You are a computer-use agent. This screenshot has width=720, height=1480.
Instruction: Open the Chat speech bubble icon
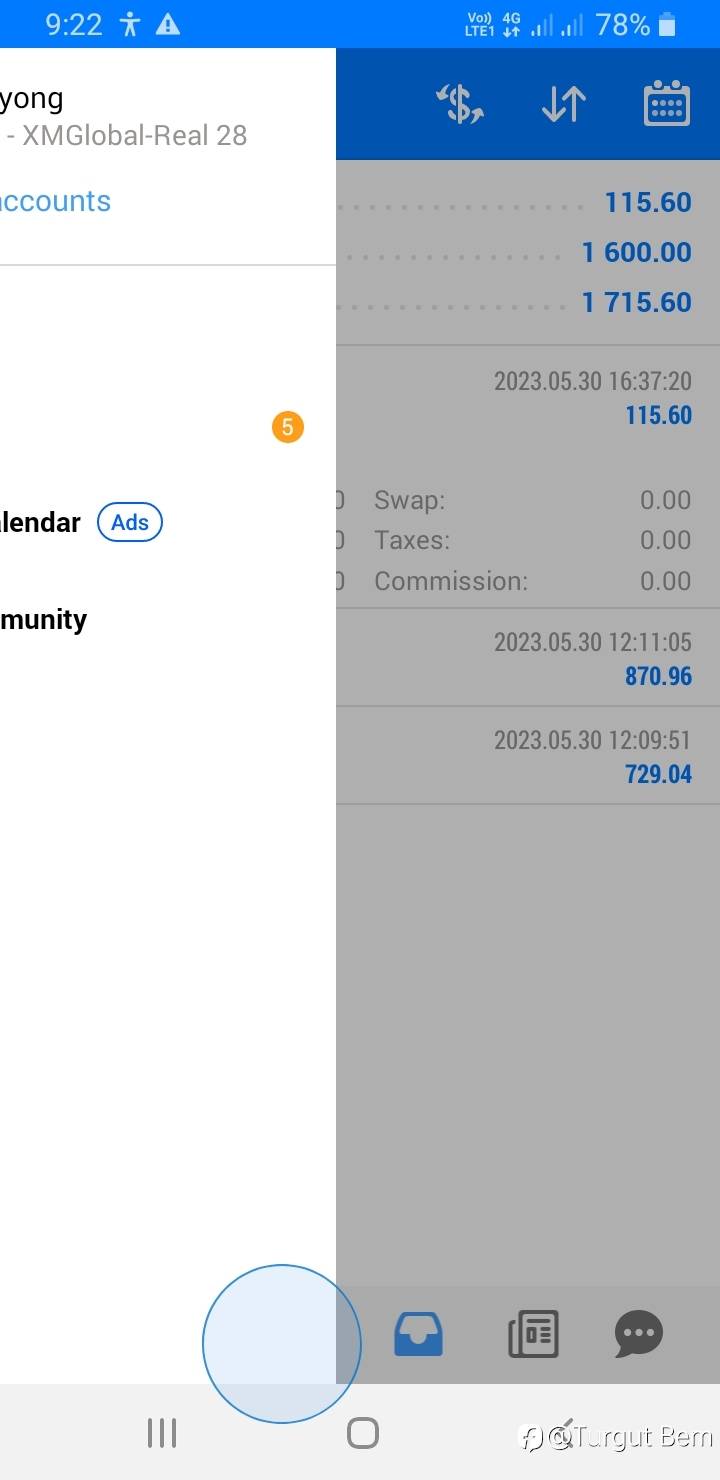coord(638,1334)
